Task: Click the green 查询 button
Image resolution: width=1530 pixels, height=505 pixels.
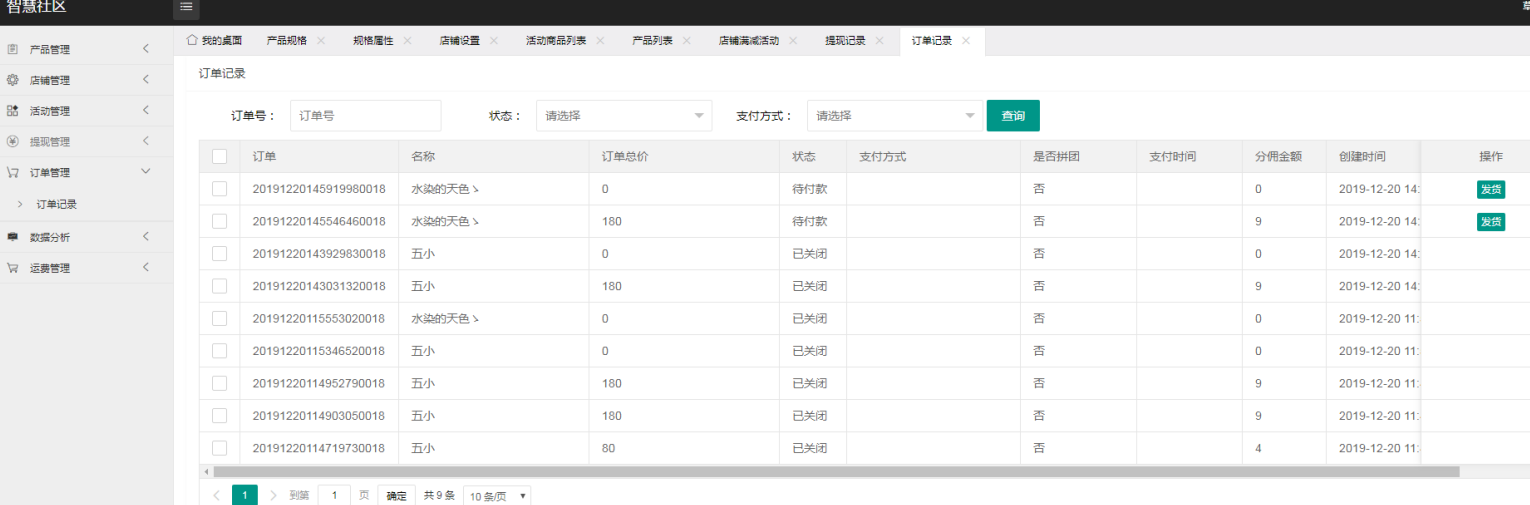Action: [x=1013, y=116]
